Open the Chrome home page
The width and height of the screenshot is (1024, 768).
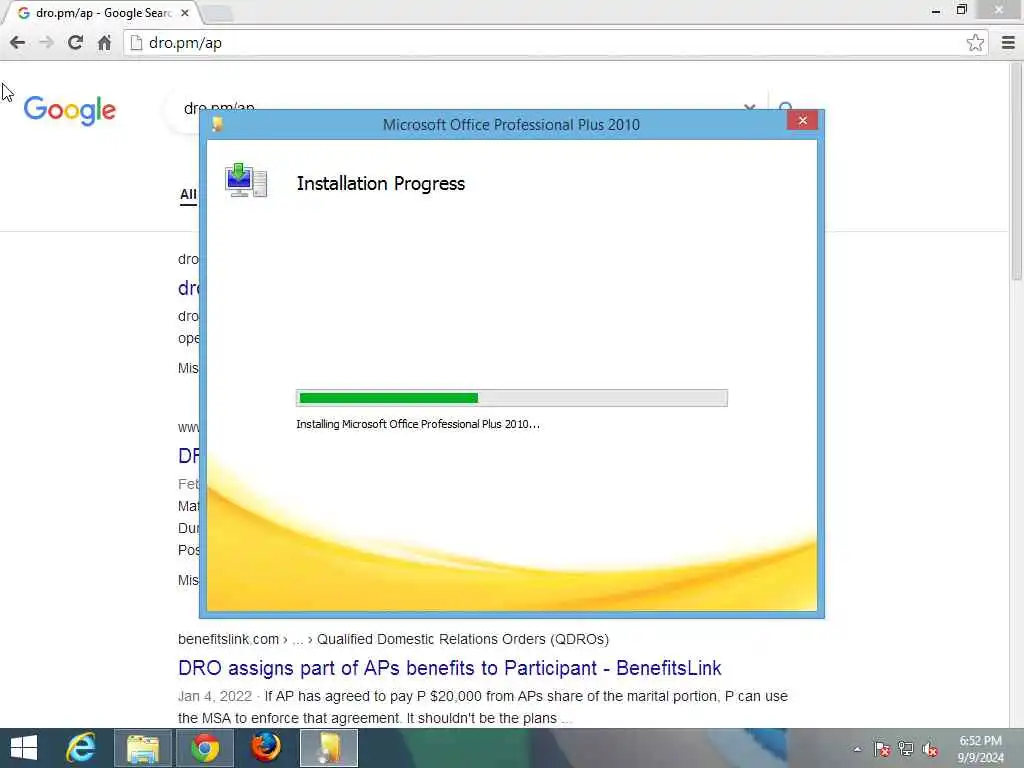[x=104, y=42]
